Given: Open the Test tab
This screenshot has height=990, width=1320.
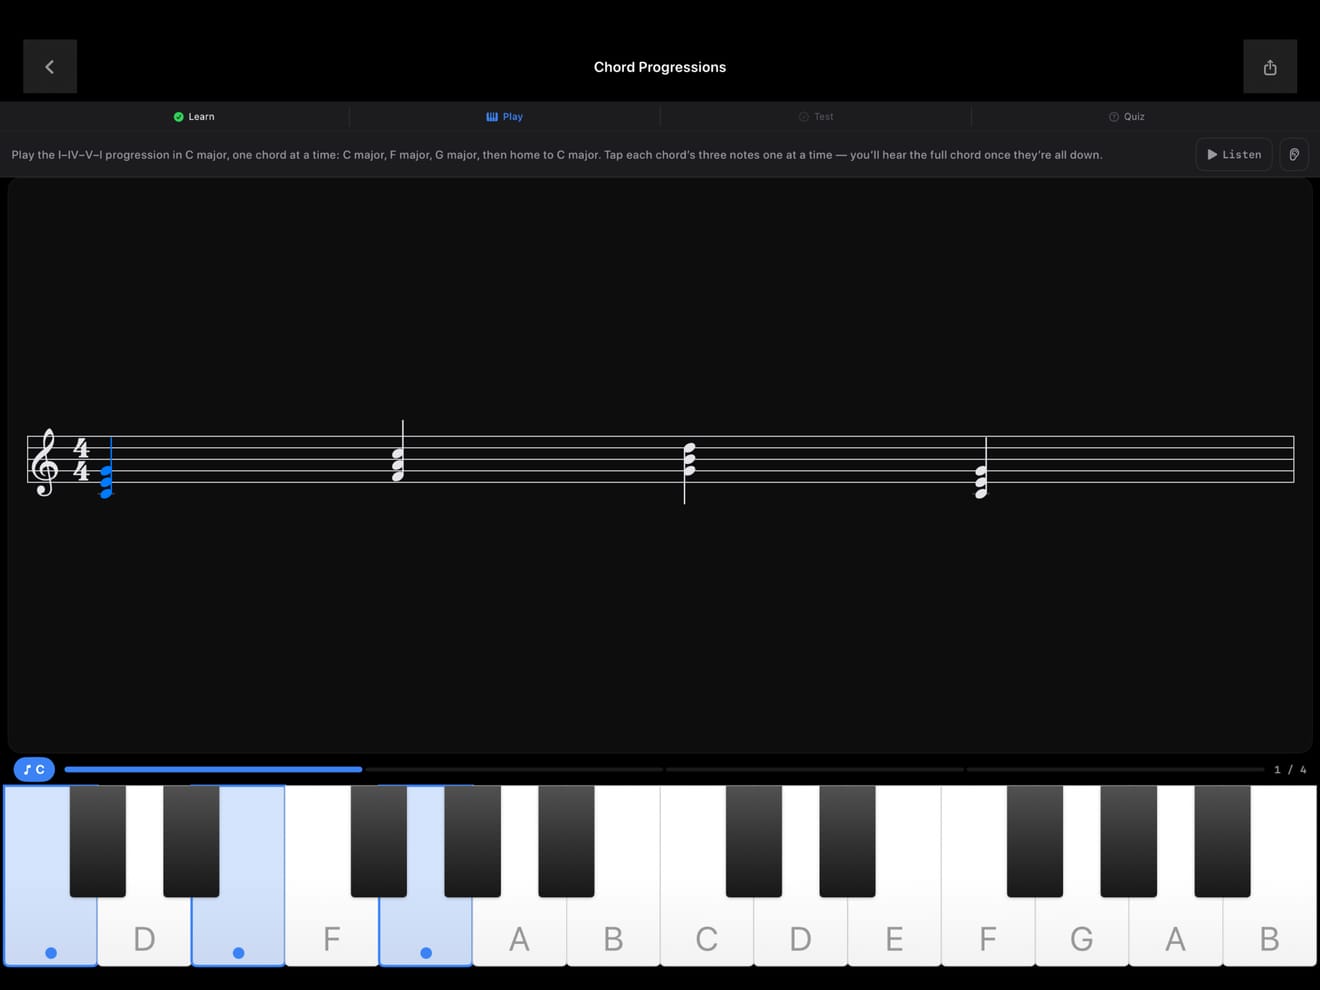Looking at the screenshot, I should (x=816, y=117).
